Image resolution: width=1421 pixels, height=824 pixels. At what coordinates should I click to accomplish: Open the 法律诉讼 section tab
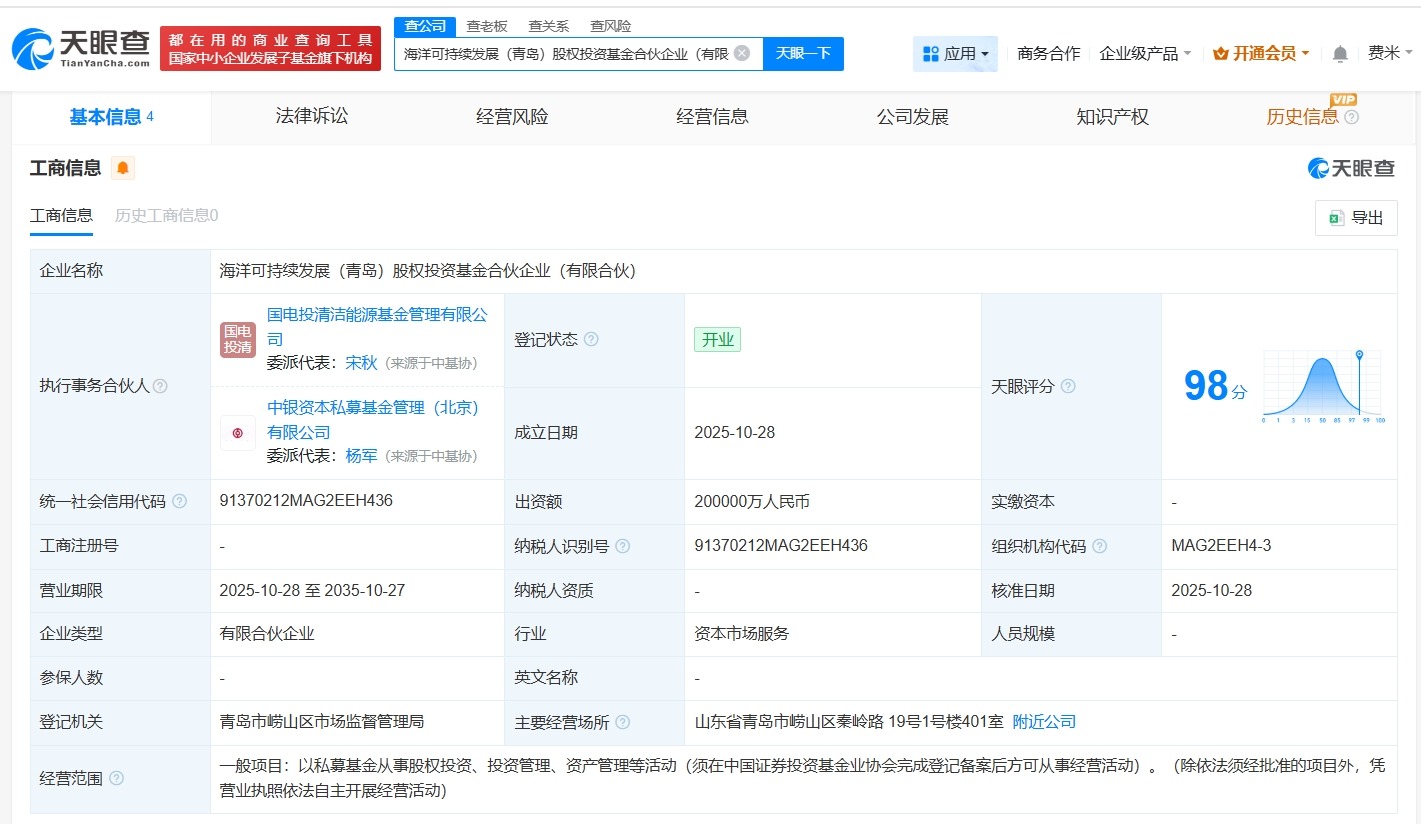[x=311, y=116]
